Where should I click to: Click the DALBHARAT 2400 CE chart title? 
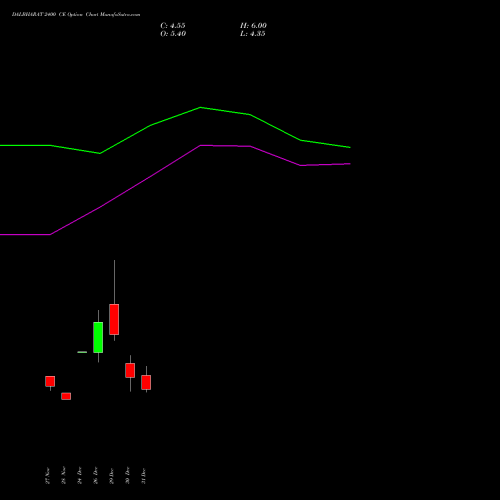click(76, 15)
